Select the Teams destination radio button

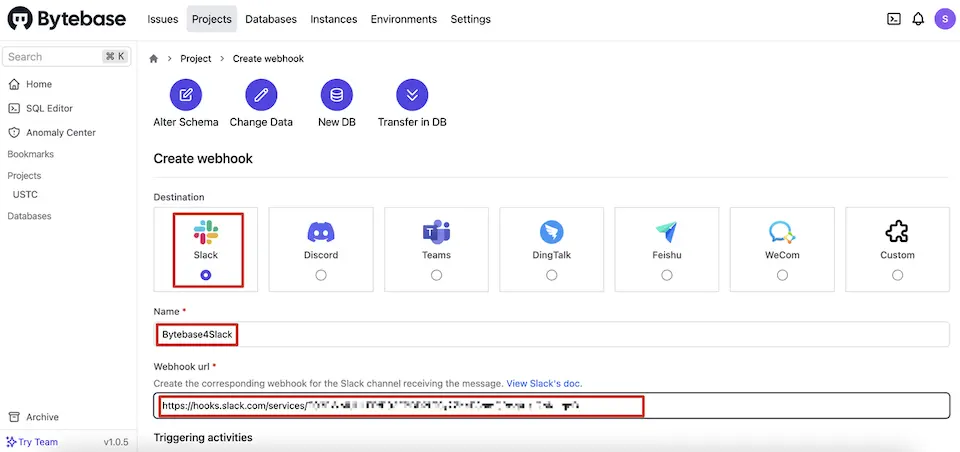click(x=436, y=276)
